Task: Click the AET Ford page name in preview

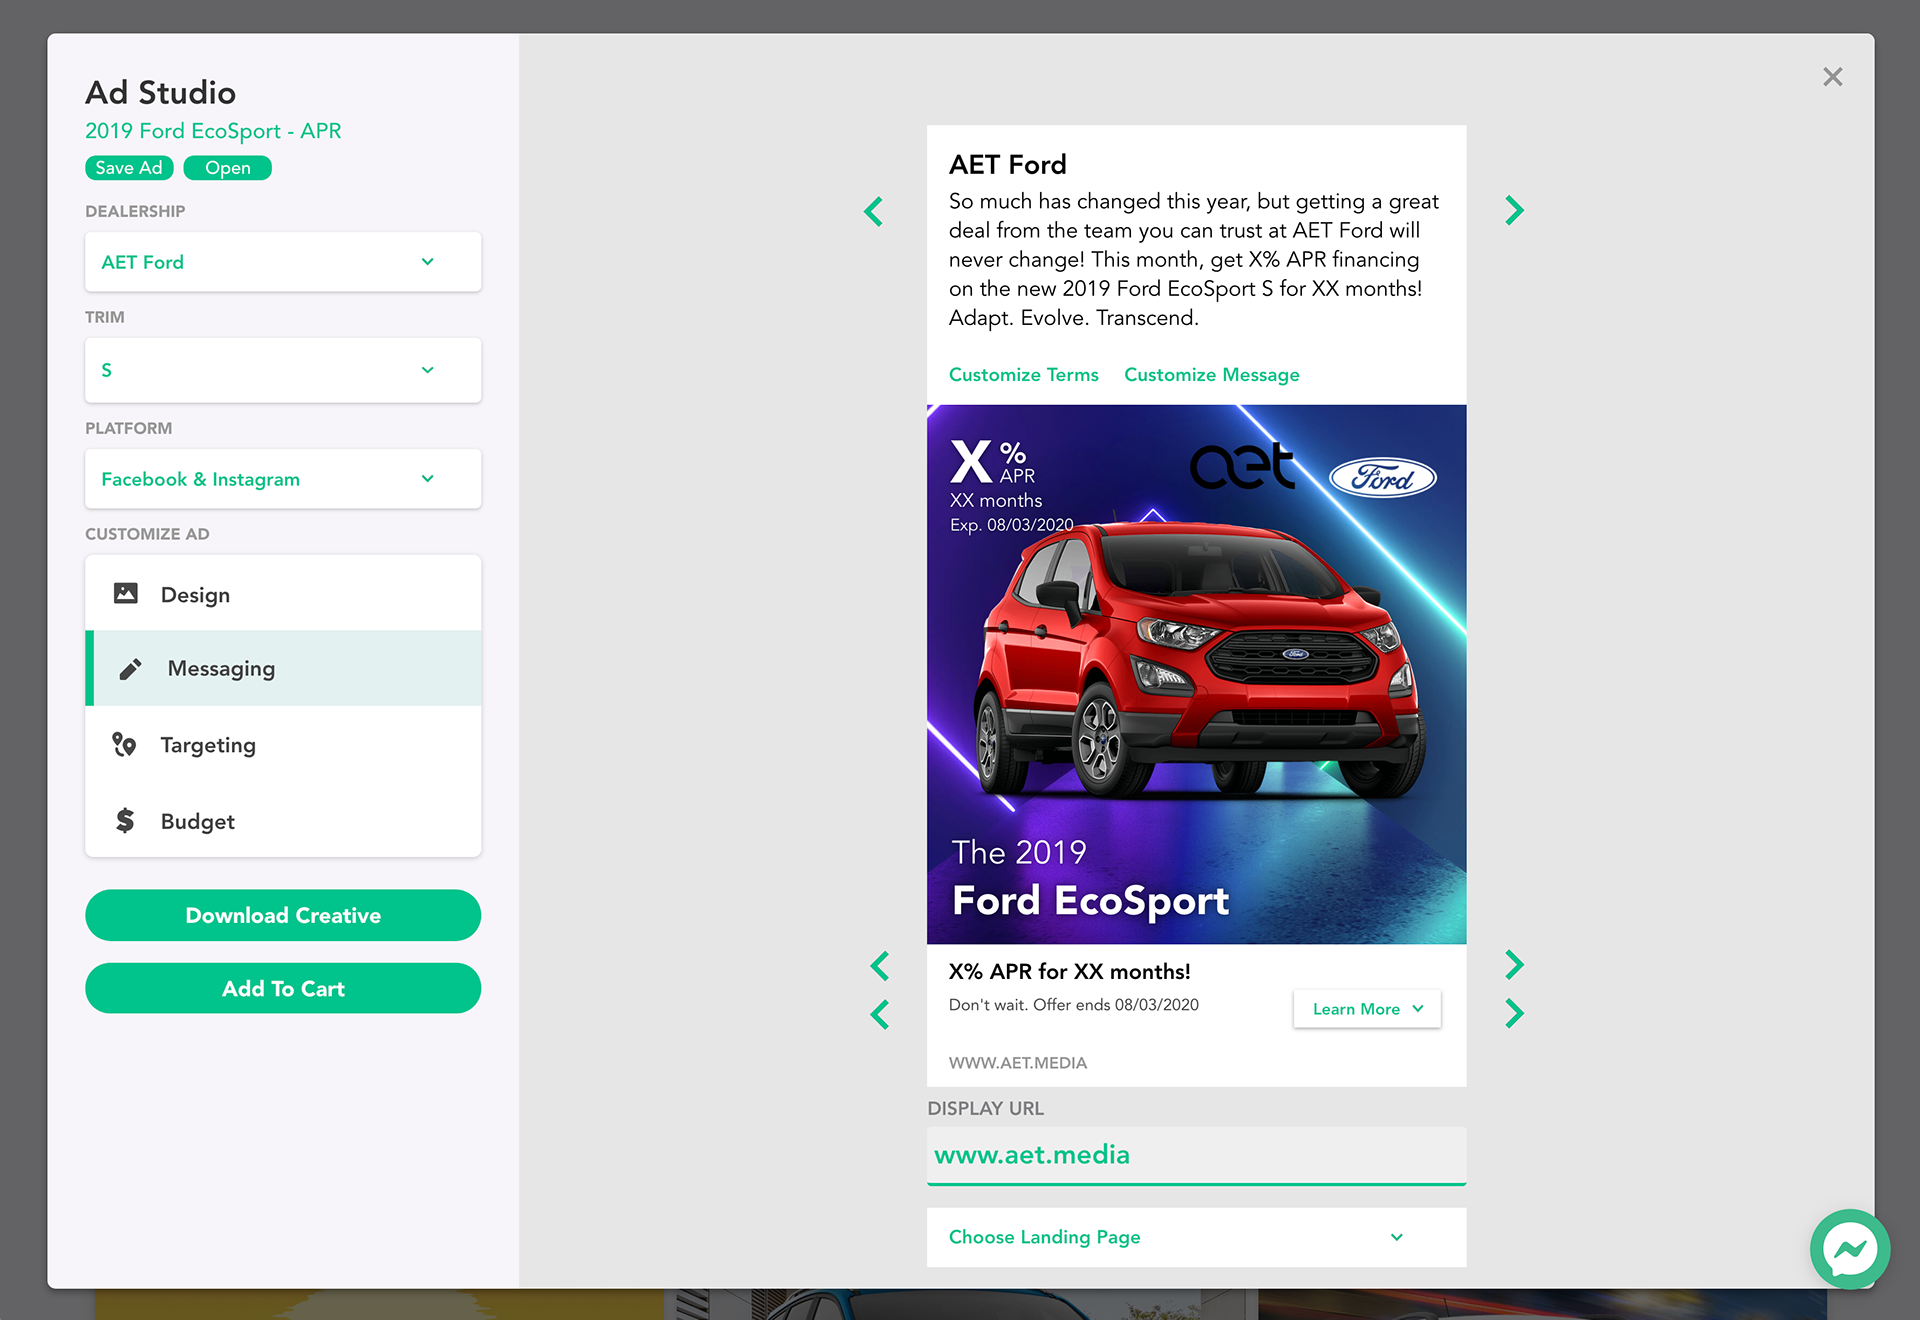Action: (x=1007, y=164)
